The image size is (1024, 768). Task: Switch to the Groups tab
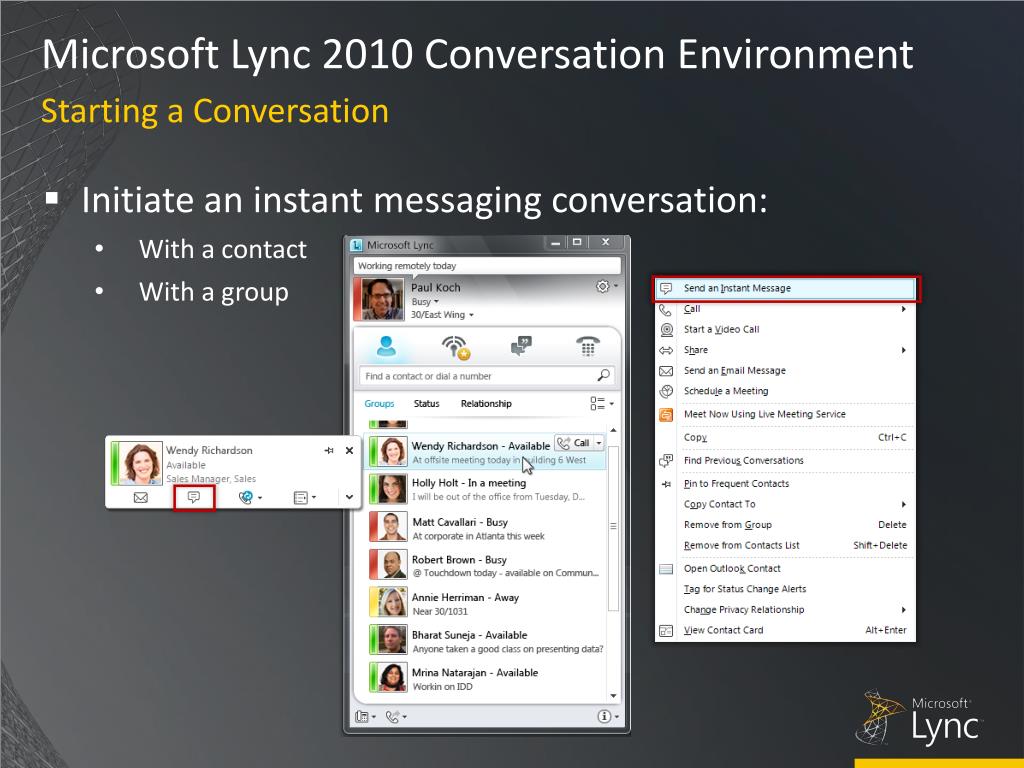[379, 404]
